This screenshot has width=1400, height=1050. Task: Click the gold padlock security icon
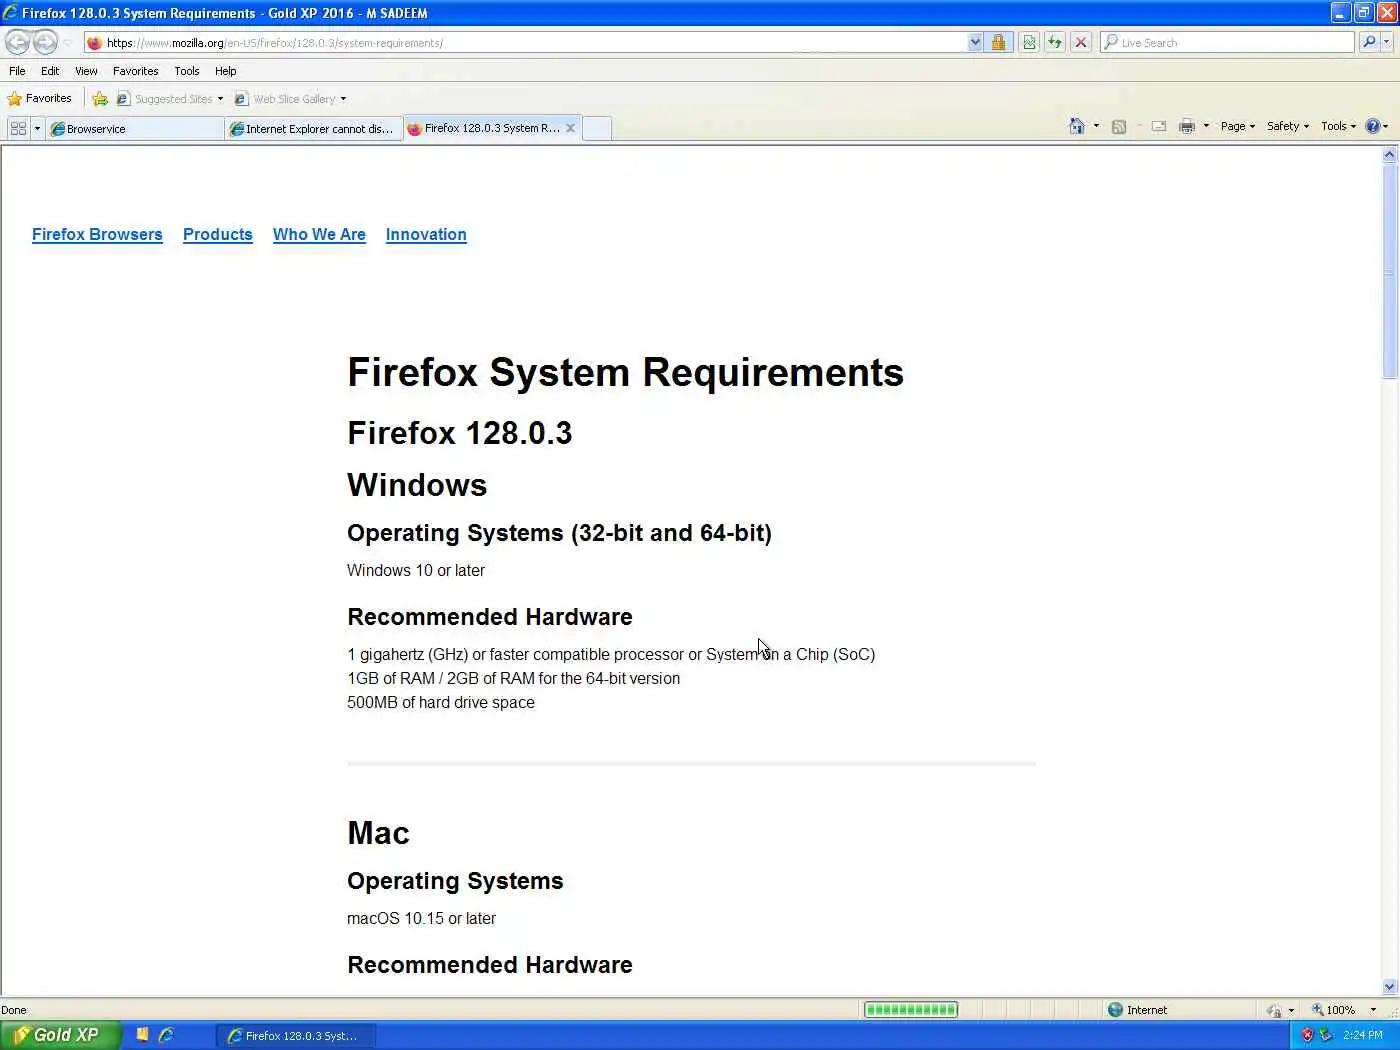coord(998,42)
